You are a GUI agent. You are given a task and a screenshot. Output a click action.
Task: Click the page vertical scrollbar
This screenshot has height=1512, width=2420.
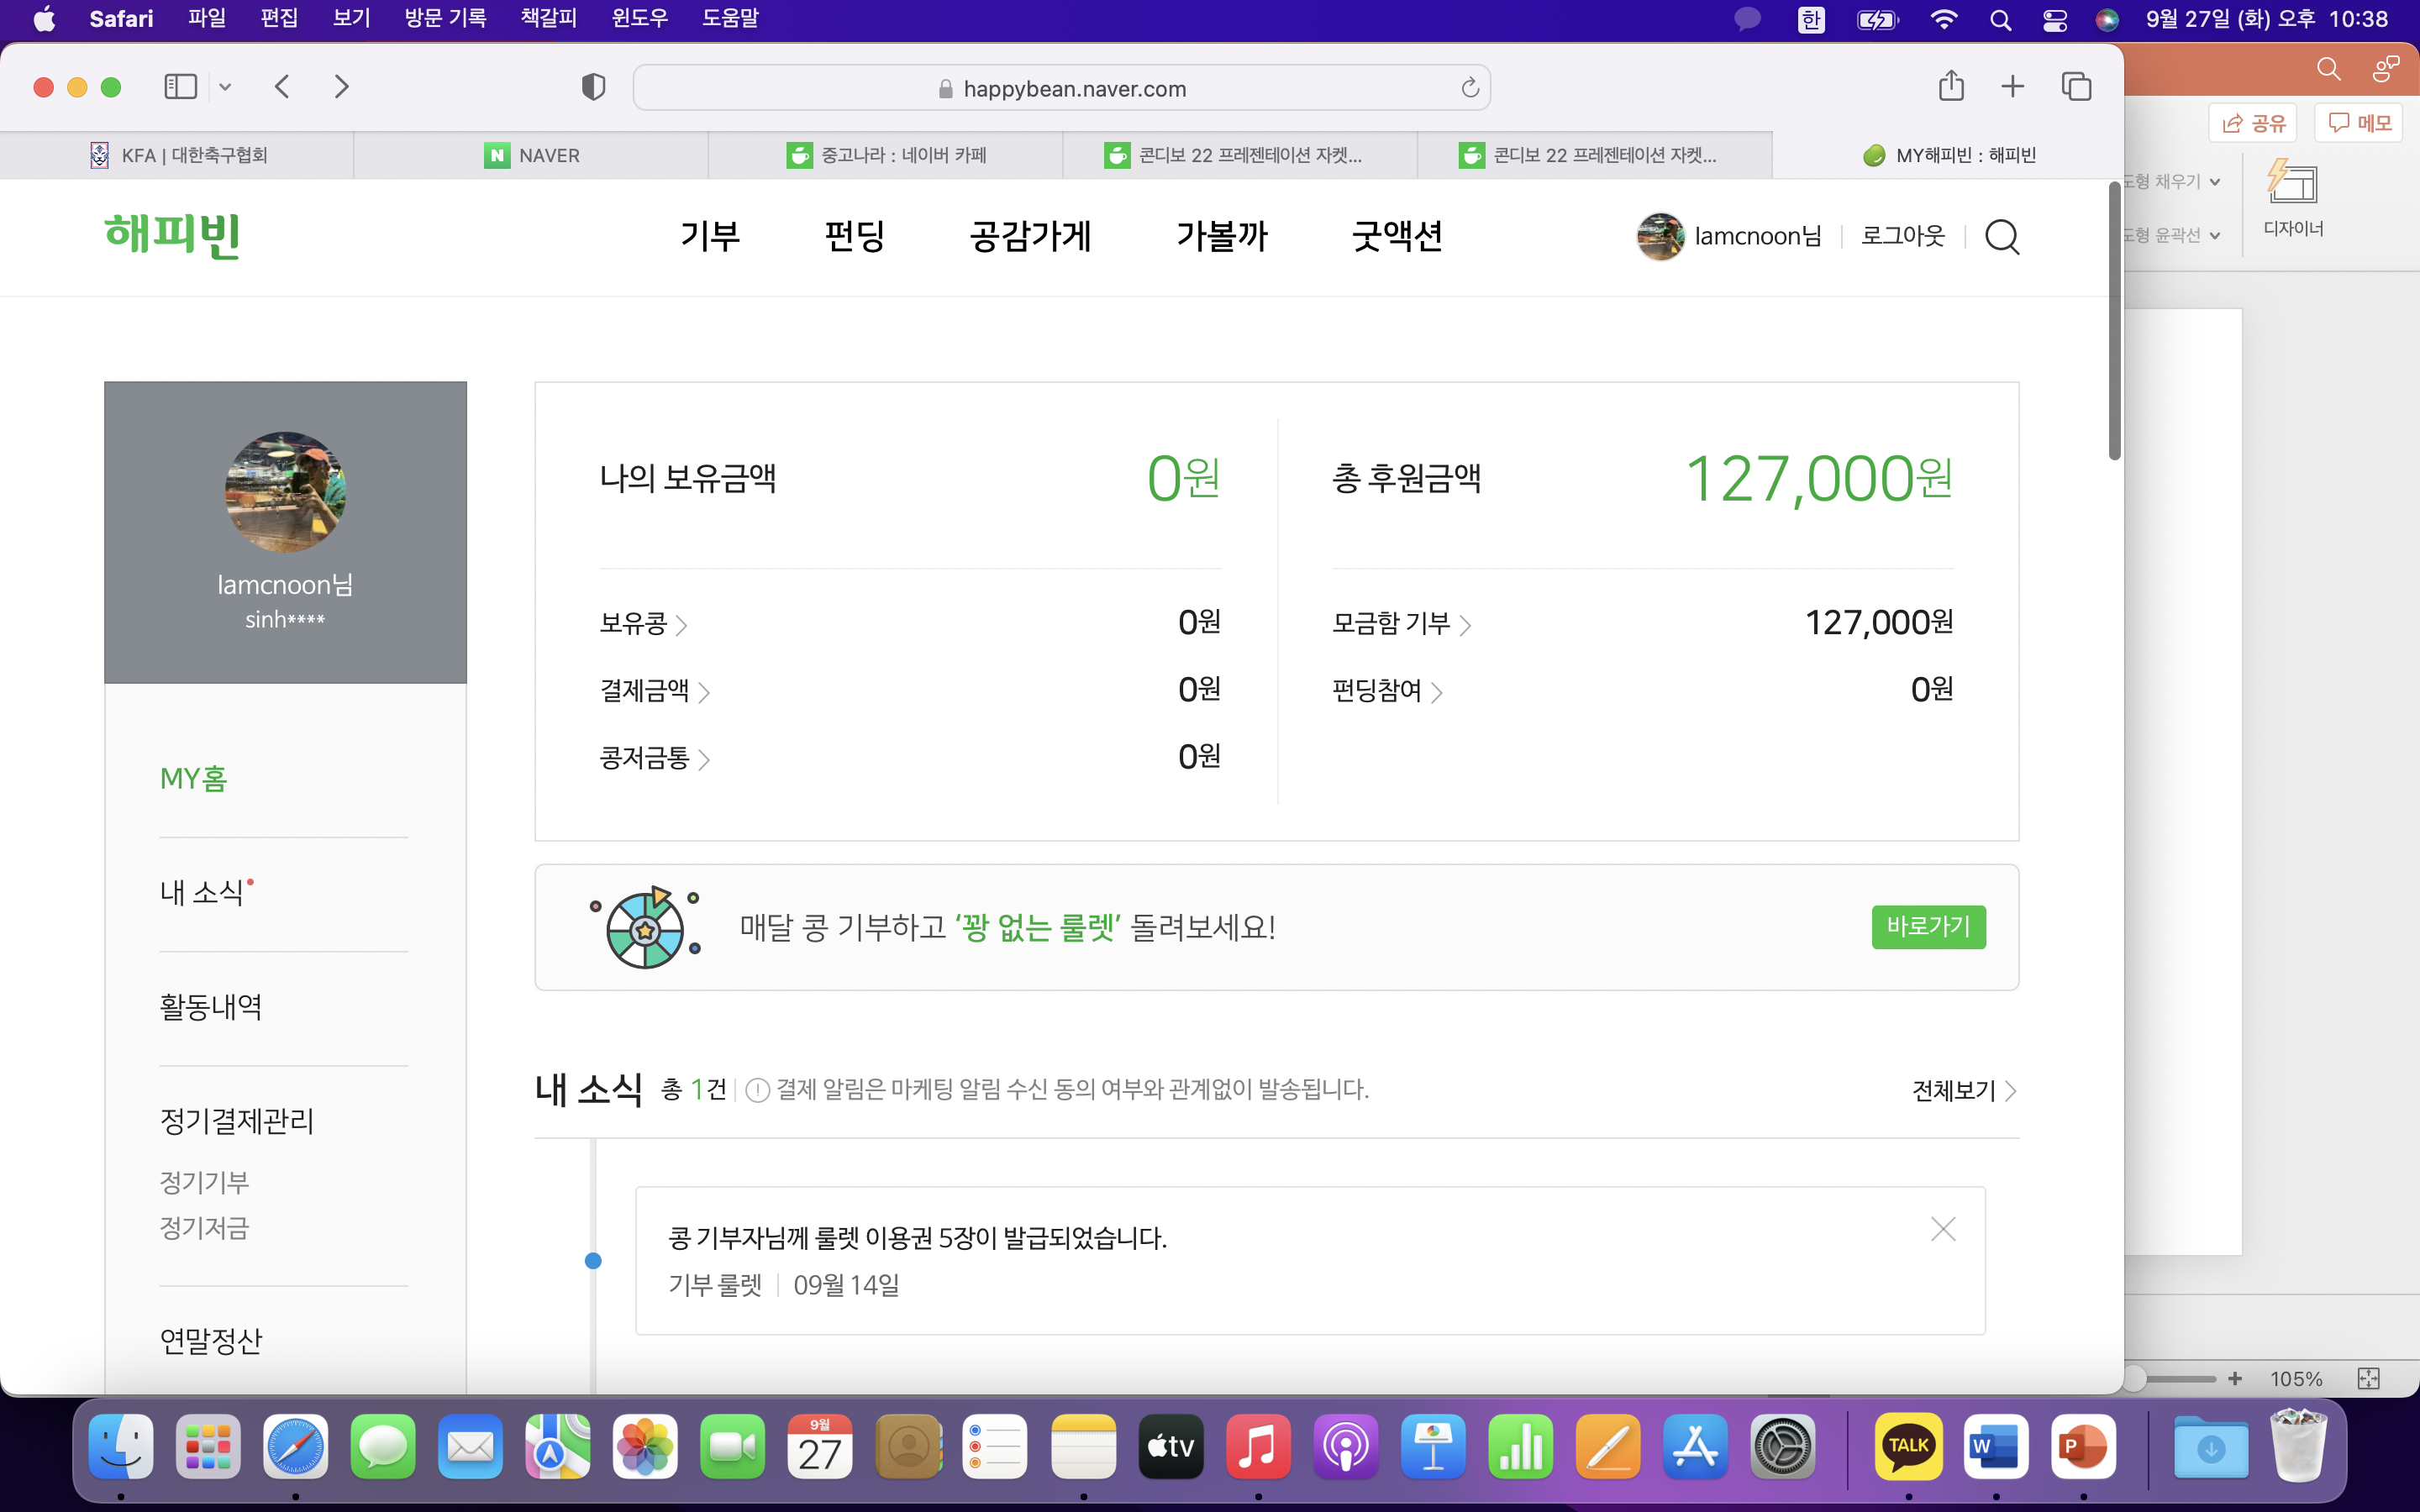pos(2115,322)
